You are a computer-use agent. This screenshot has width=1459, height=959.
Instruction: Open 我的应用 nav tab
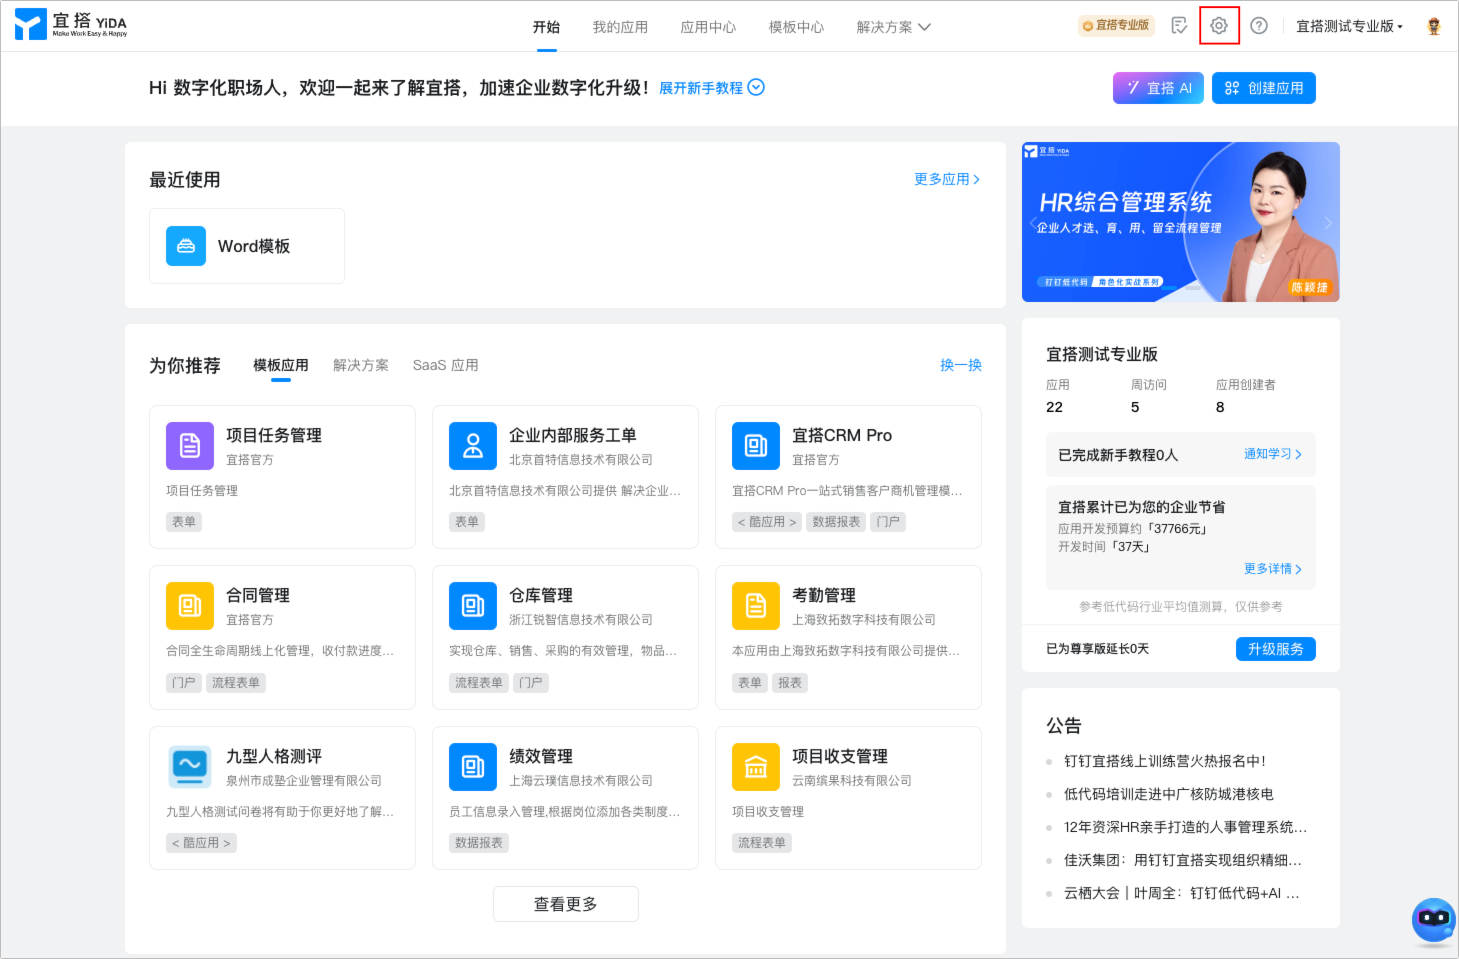pos(620,27)
